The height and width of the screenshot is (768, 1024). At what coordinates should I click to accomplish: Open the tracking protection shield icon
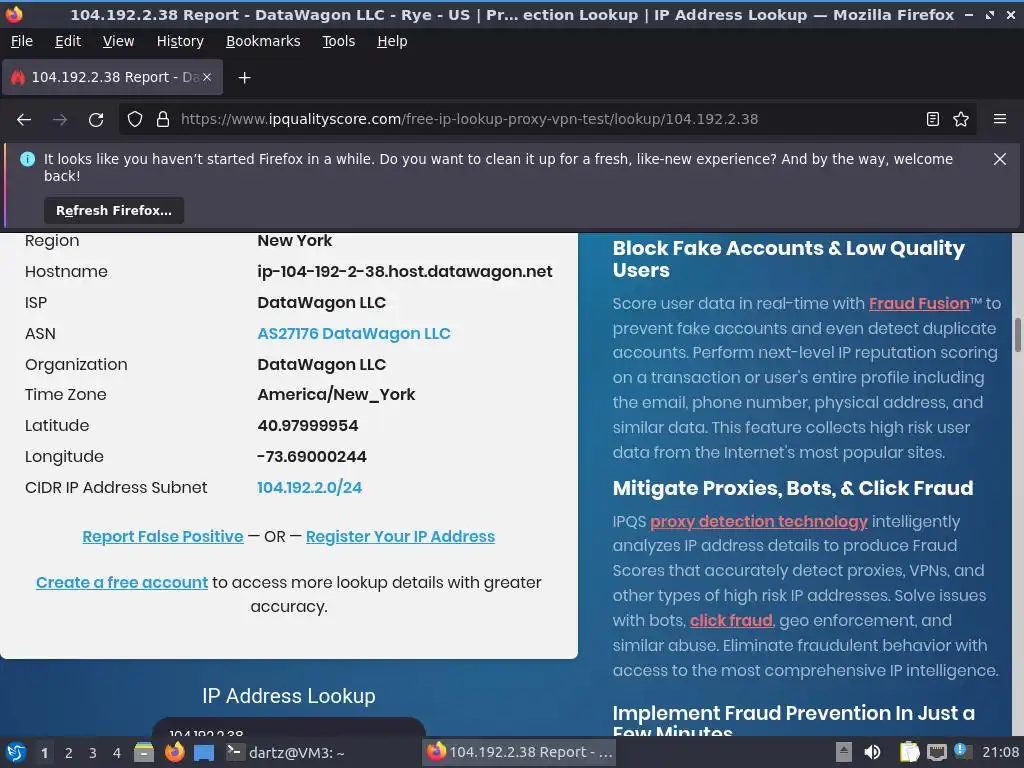135,119
